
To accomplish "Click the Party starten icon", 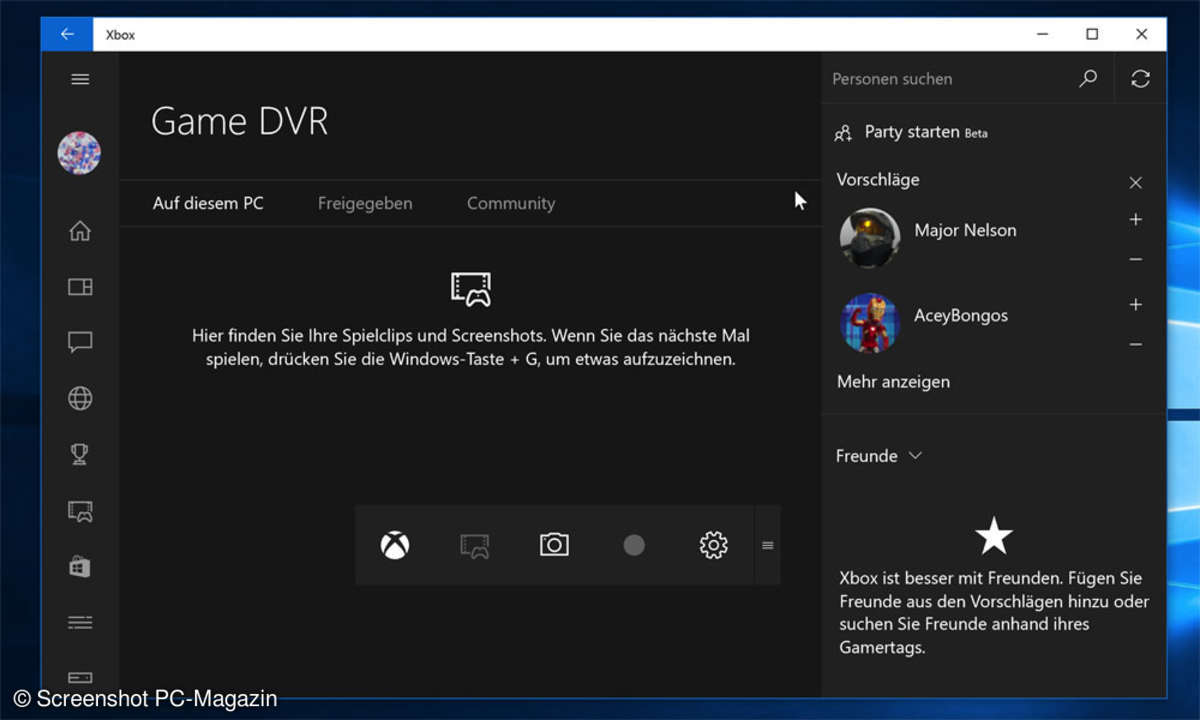I will [843, 132].
